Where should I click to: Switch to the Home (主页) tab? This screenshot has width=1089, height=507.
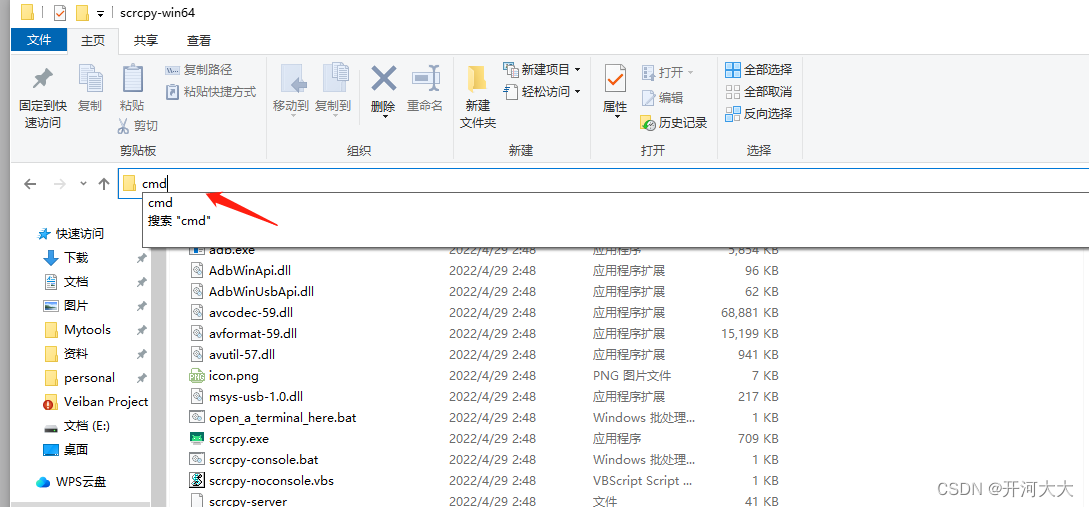click(93, 41)
